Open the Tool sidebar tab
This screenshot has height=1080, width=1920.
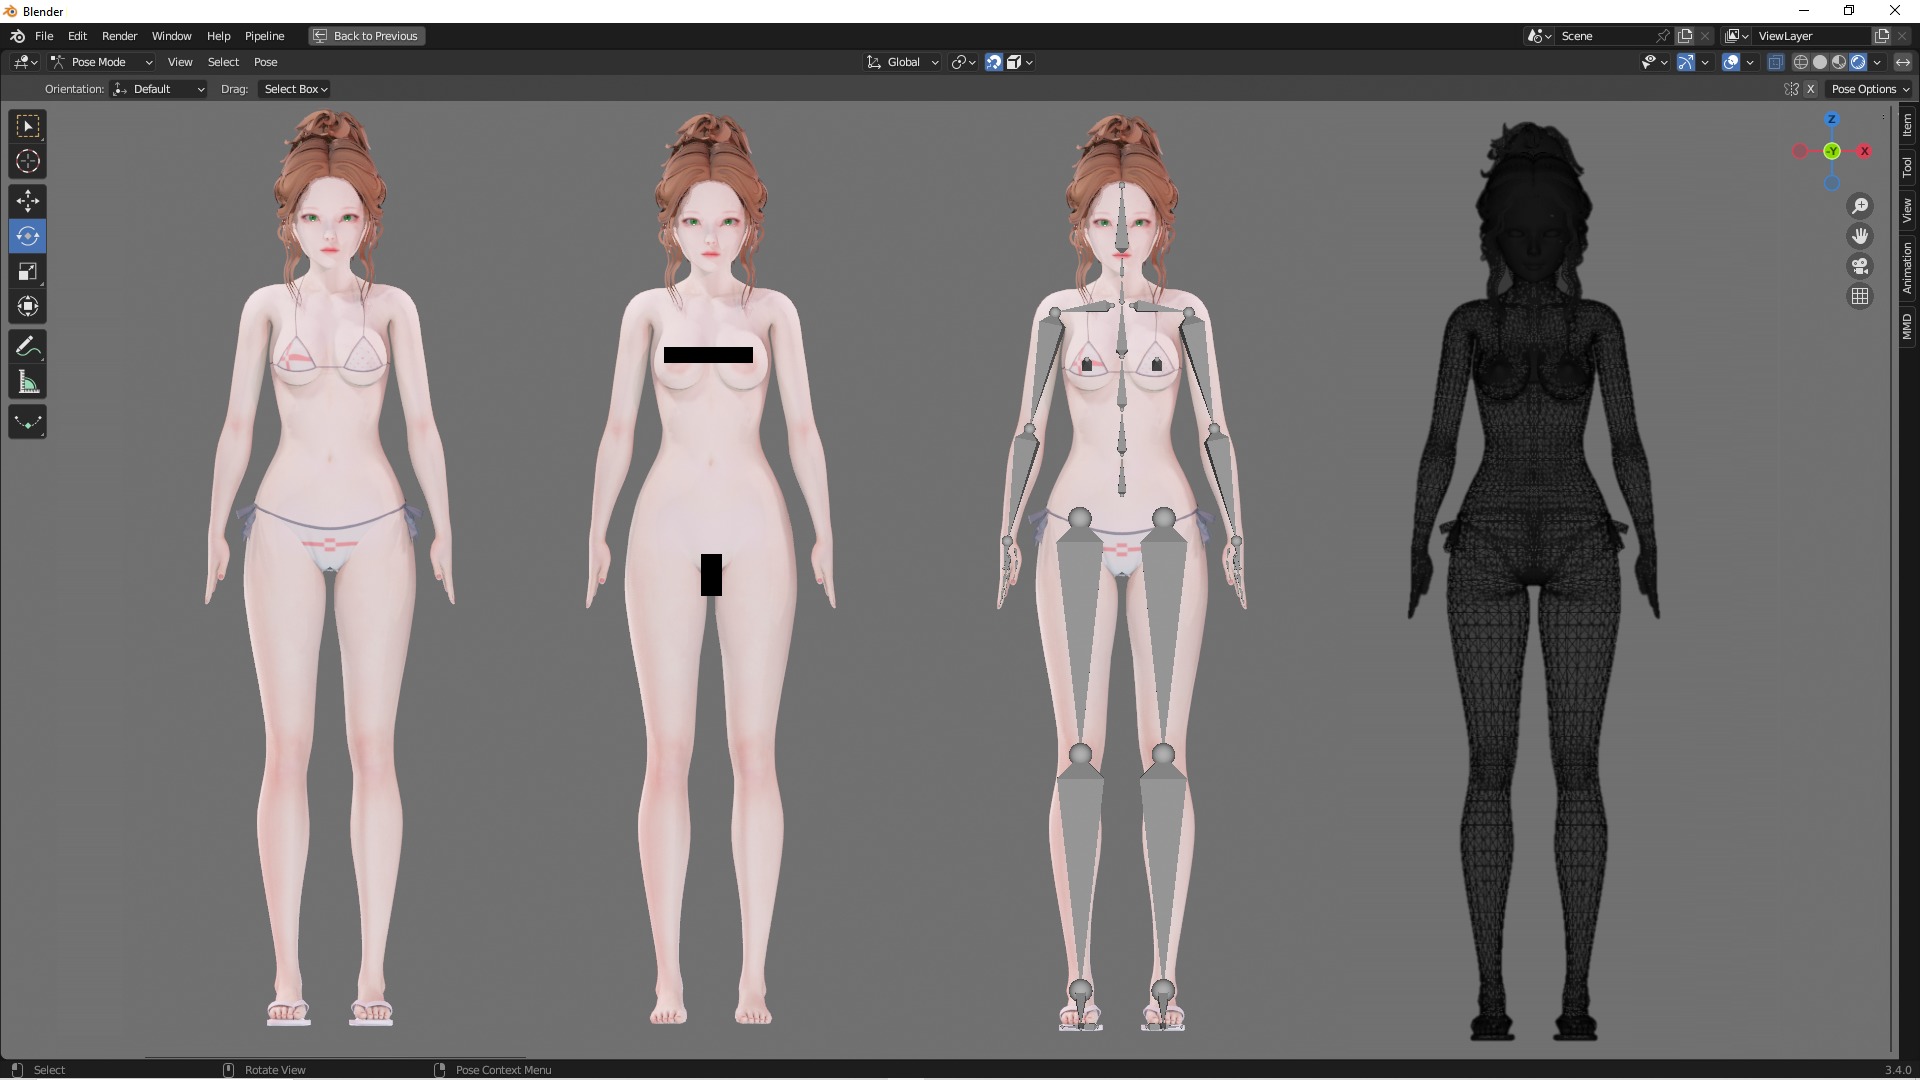(x=1907, y=167)
